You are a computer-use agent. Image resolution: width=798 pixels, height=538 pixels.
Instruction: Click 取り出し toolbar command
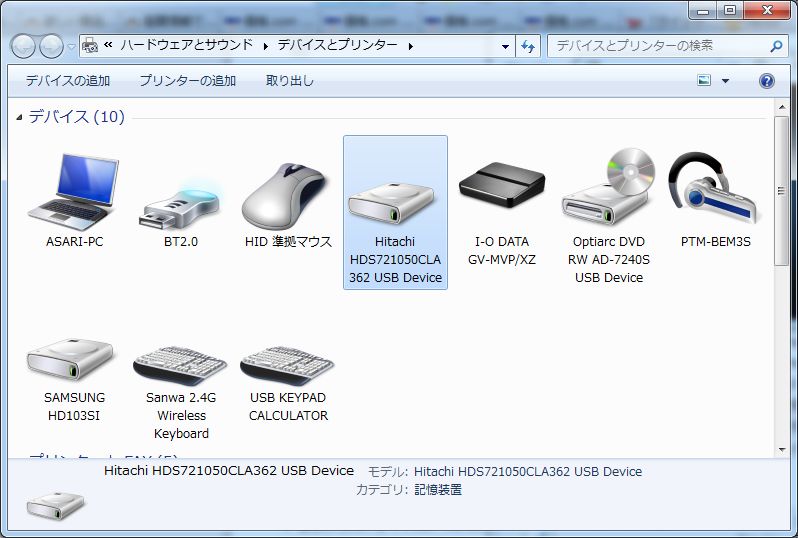click(290, 80)
